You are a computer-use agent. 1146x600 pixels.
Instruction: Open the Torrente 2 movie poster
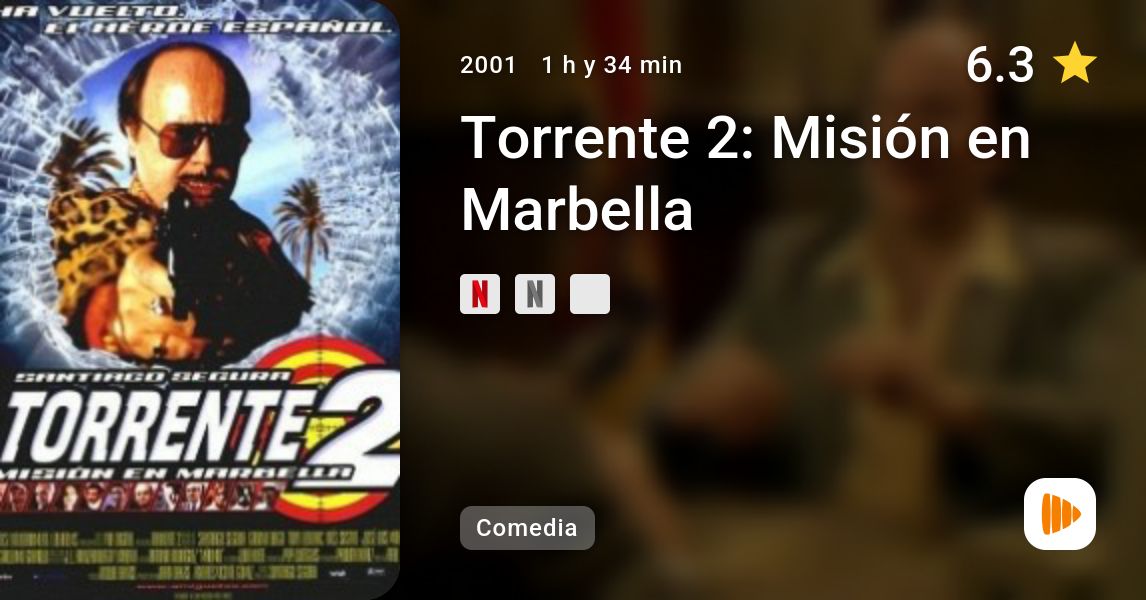coord(200,300)
